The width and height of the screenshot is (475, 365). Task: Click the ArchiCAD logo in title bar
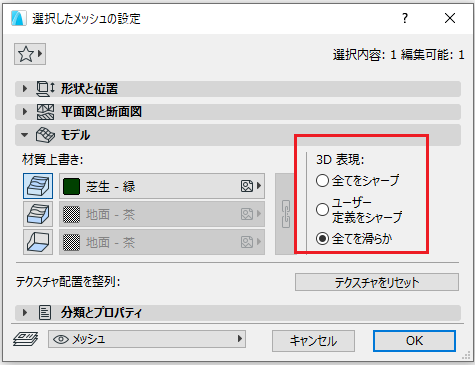click(x=18, y=18)
